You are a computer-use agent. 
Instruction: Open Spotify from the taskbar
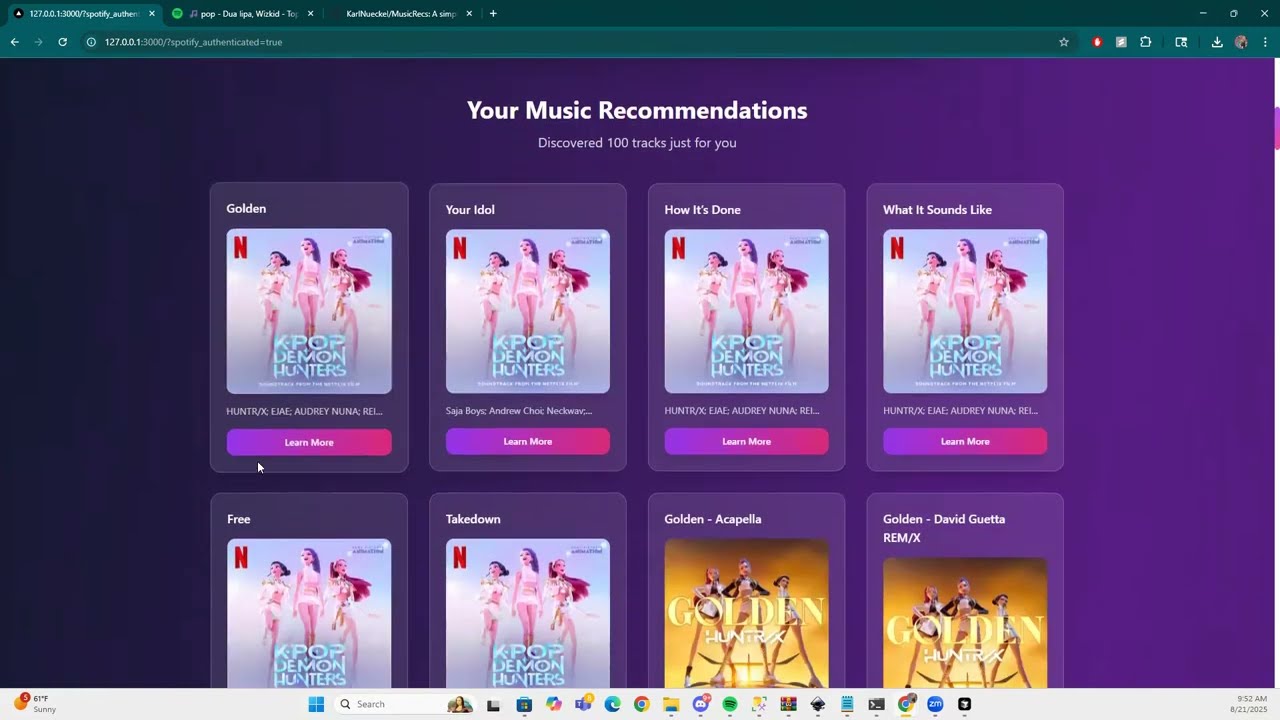(x=729, y=704)
